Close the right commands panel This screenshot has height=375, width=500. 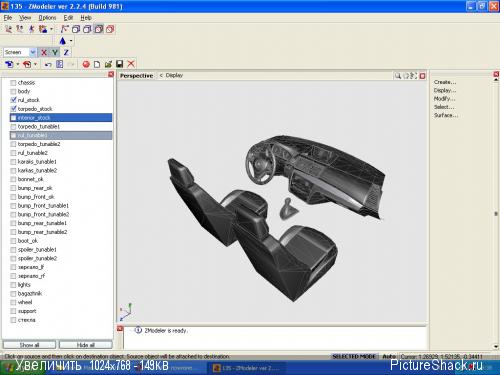(496, 74)
